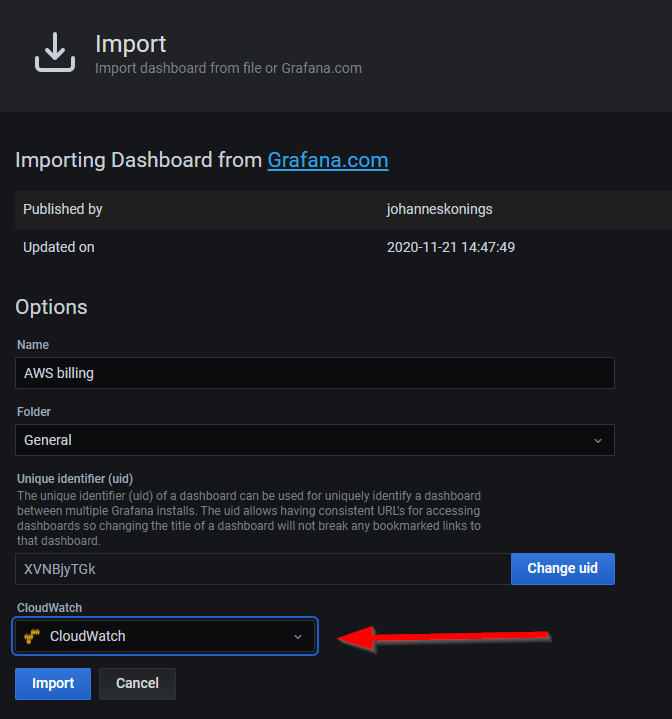This screenshot has width=672, height=719.
Task: Select the publisher name johanneskonings
Action: point(440,209)
